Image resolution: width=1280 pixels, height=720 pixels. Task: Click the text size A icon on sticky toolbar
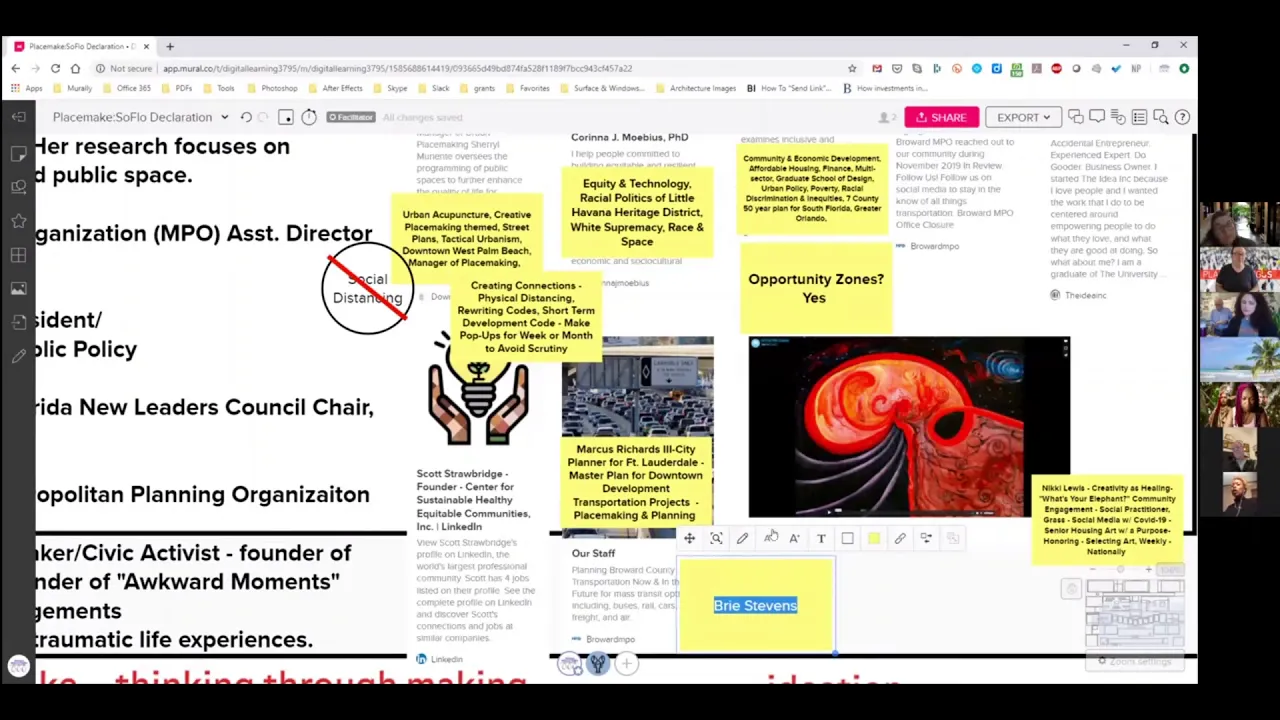[794, 538]
